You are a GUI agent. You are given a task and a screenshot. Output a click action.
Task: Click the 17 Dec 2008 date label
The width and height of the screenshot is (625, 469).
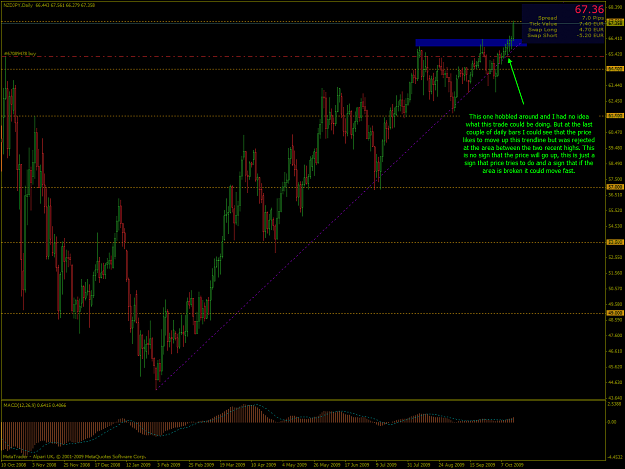click(108, 465)
